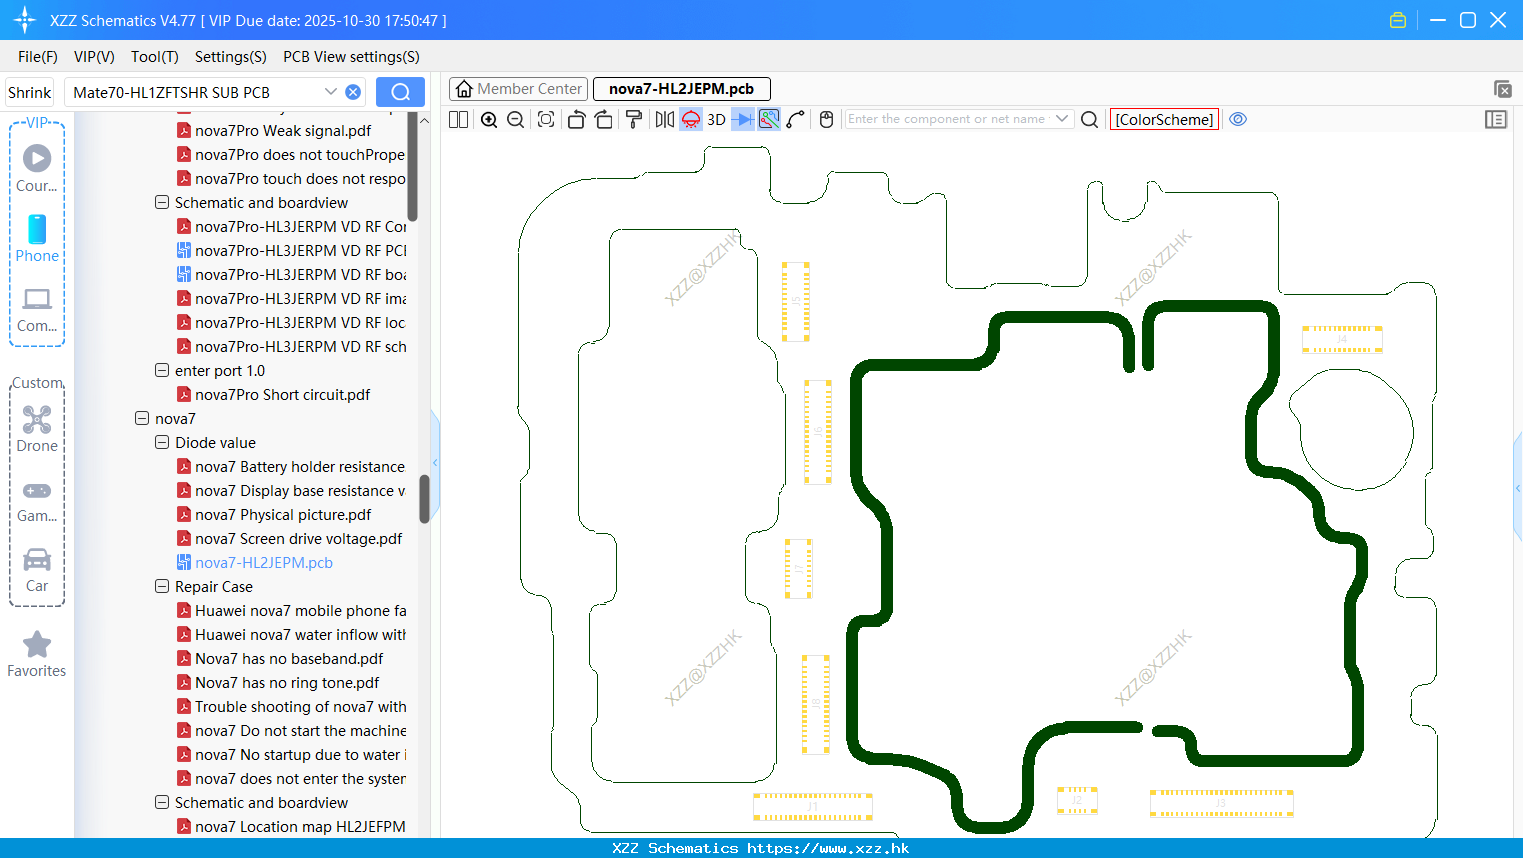Click the blue search button
The height and width of the screenshot is (858, 1523).
pyautogui.click(x=400, y=92)
